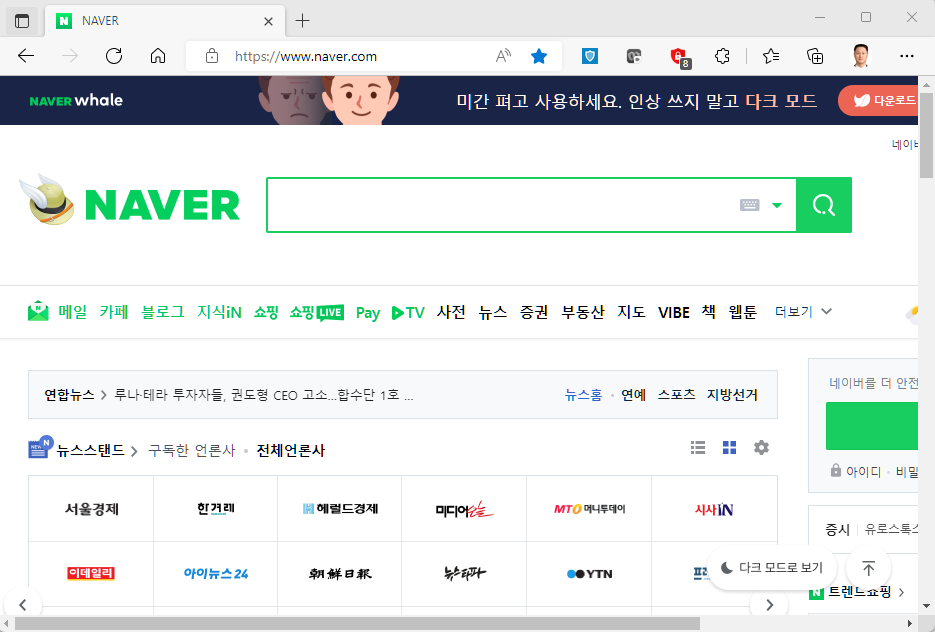Click the green search magnifier button
This screenshot has width=935, height=632.
click(823, 205)
